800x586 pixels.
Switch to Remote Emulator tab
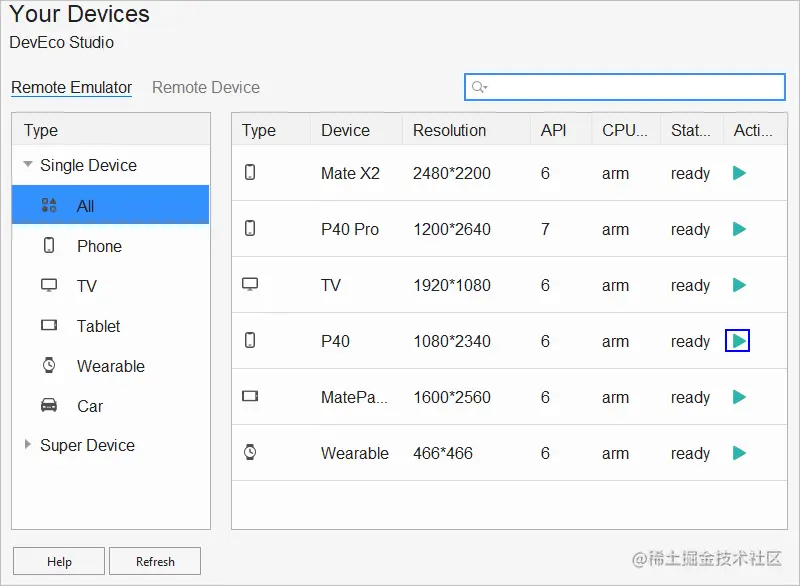(71, 88)
